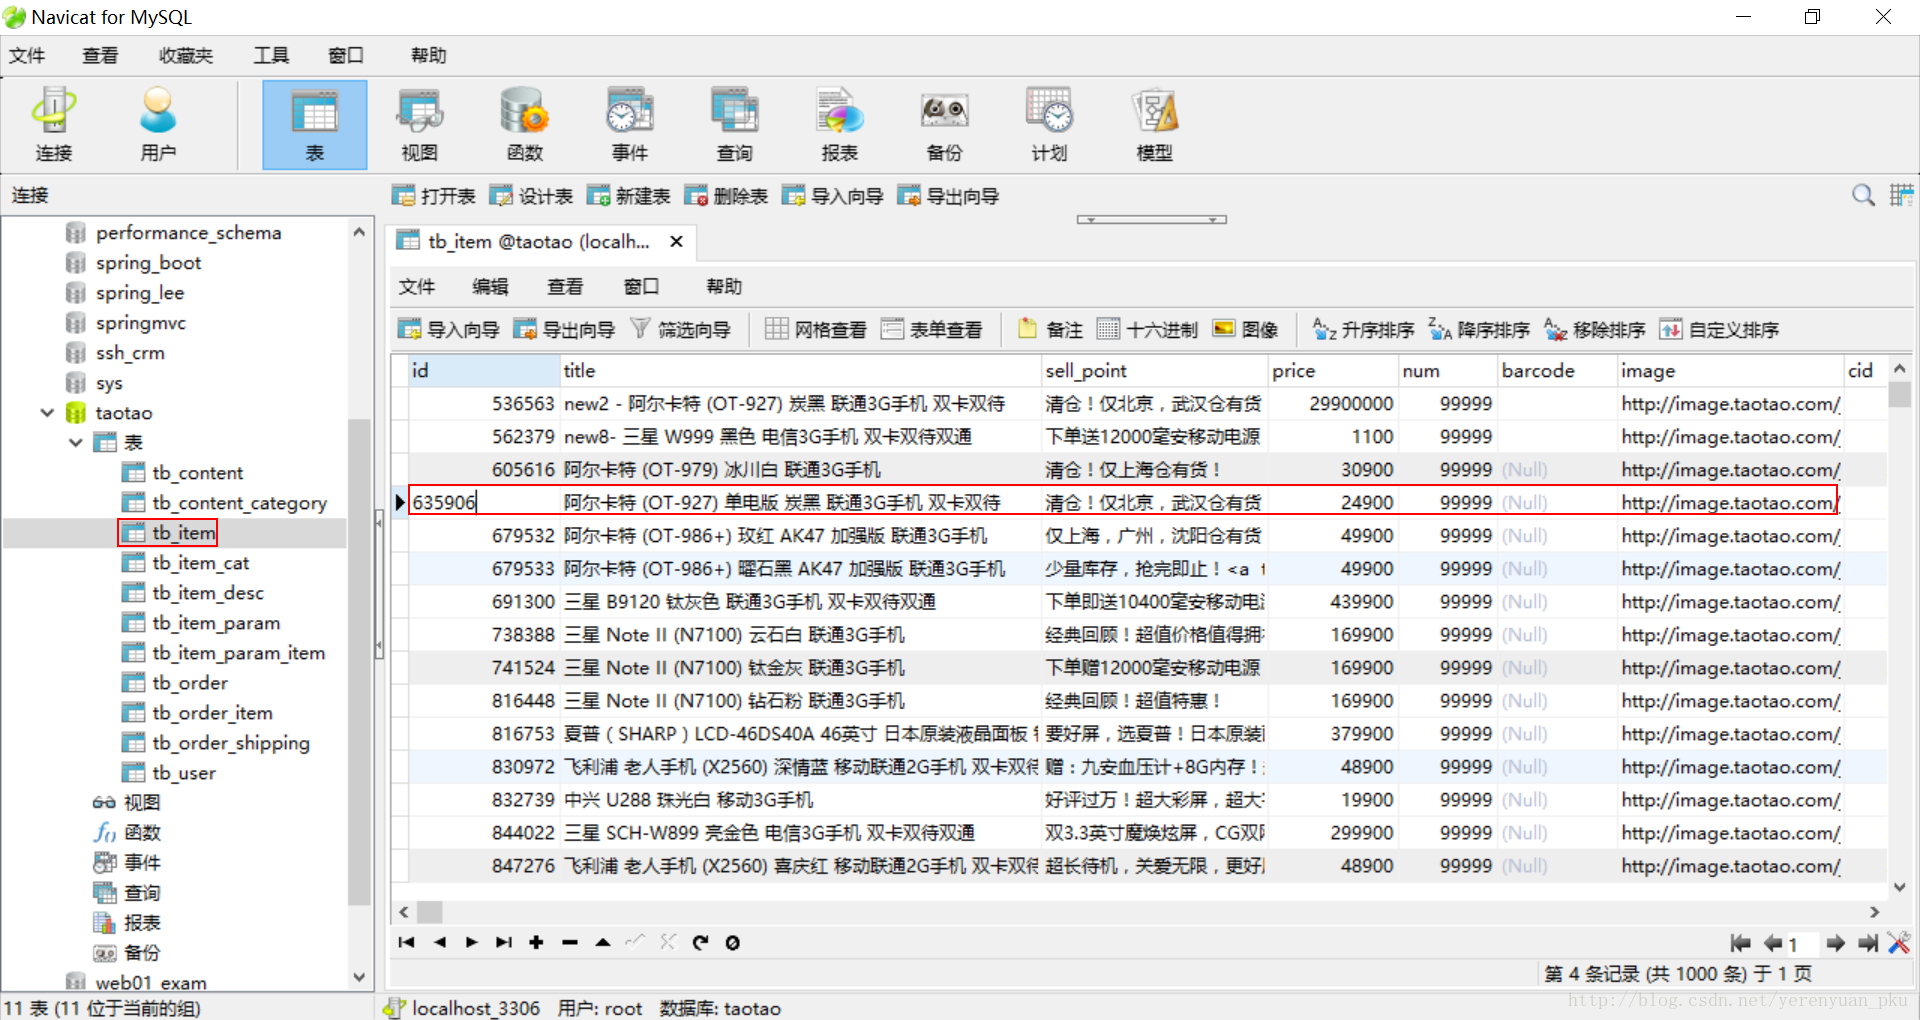Viewport: 1920px width, 1020px height.
Task: Open 筛选向导 (Filter Wizard)
Action: click(681, 329)
